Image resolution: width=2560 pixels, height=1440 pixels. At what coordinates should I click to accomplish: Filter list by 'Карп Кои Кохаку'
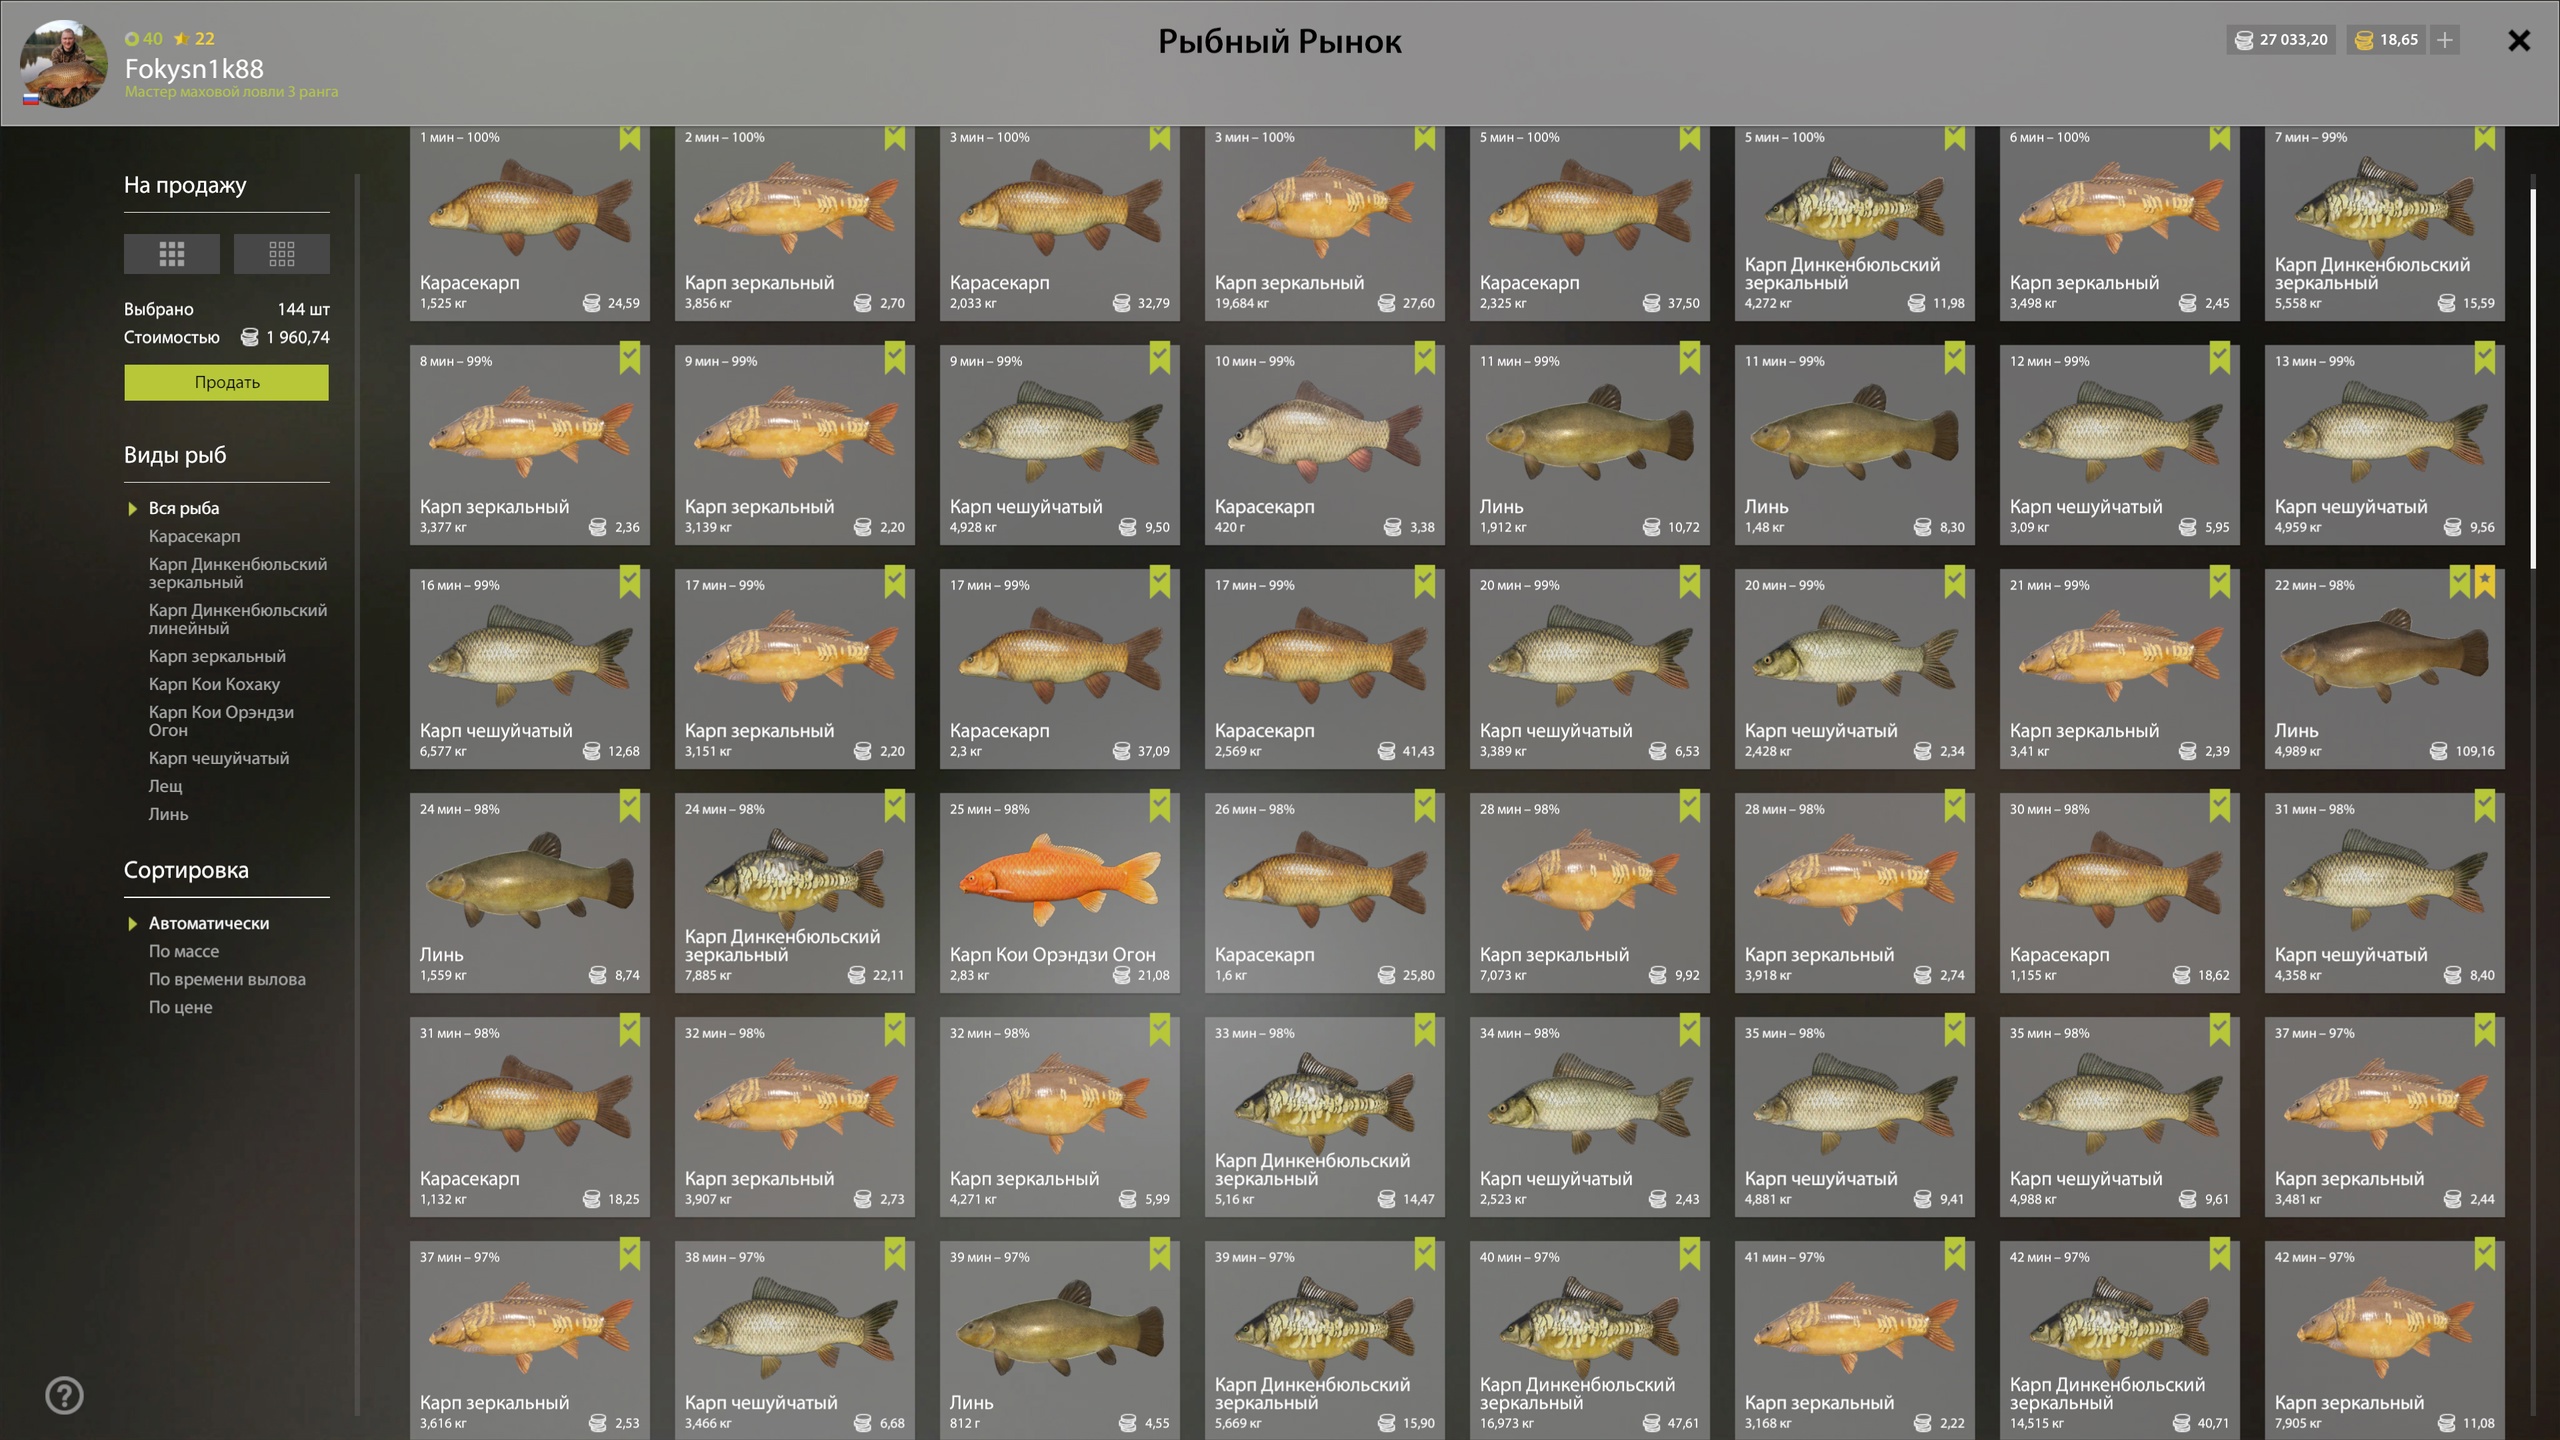coord(214,684)
